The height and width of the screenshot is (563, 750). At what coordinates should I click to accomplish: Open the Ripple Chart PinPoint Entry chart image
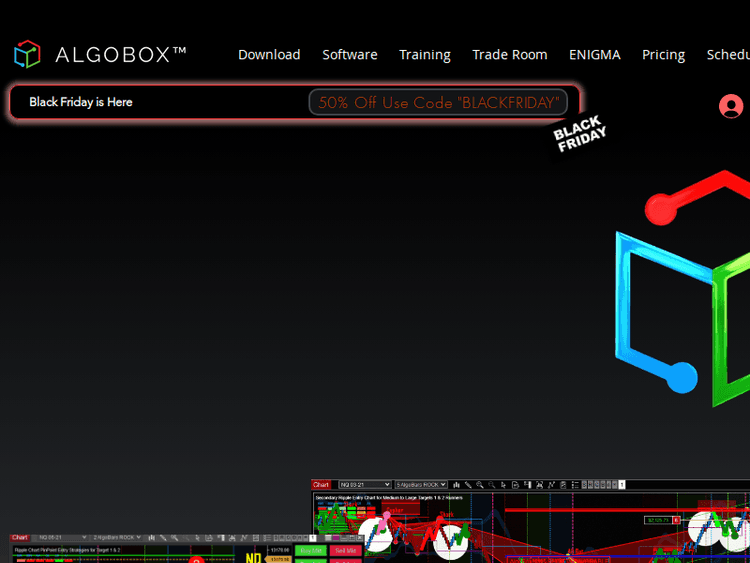(x=186, y=549)
